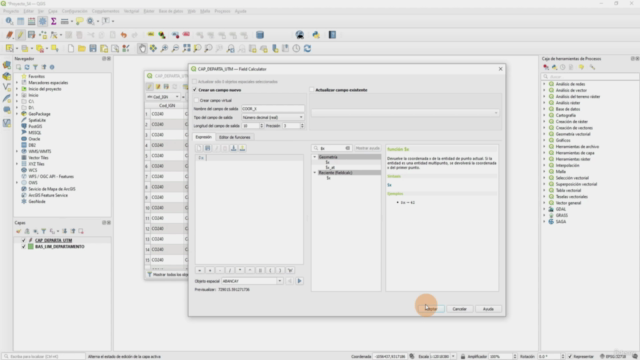
Task: Clear the expression editor with new-file icon
Action: tap(199, 148)
